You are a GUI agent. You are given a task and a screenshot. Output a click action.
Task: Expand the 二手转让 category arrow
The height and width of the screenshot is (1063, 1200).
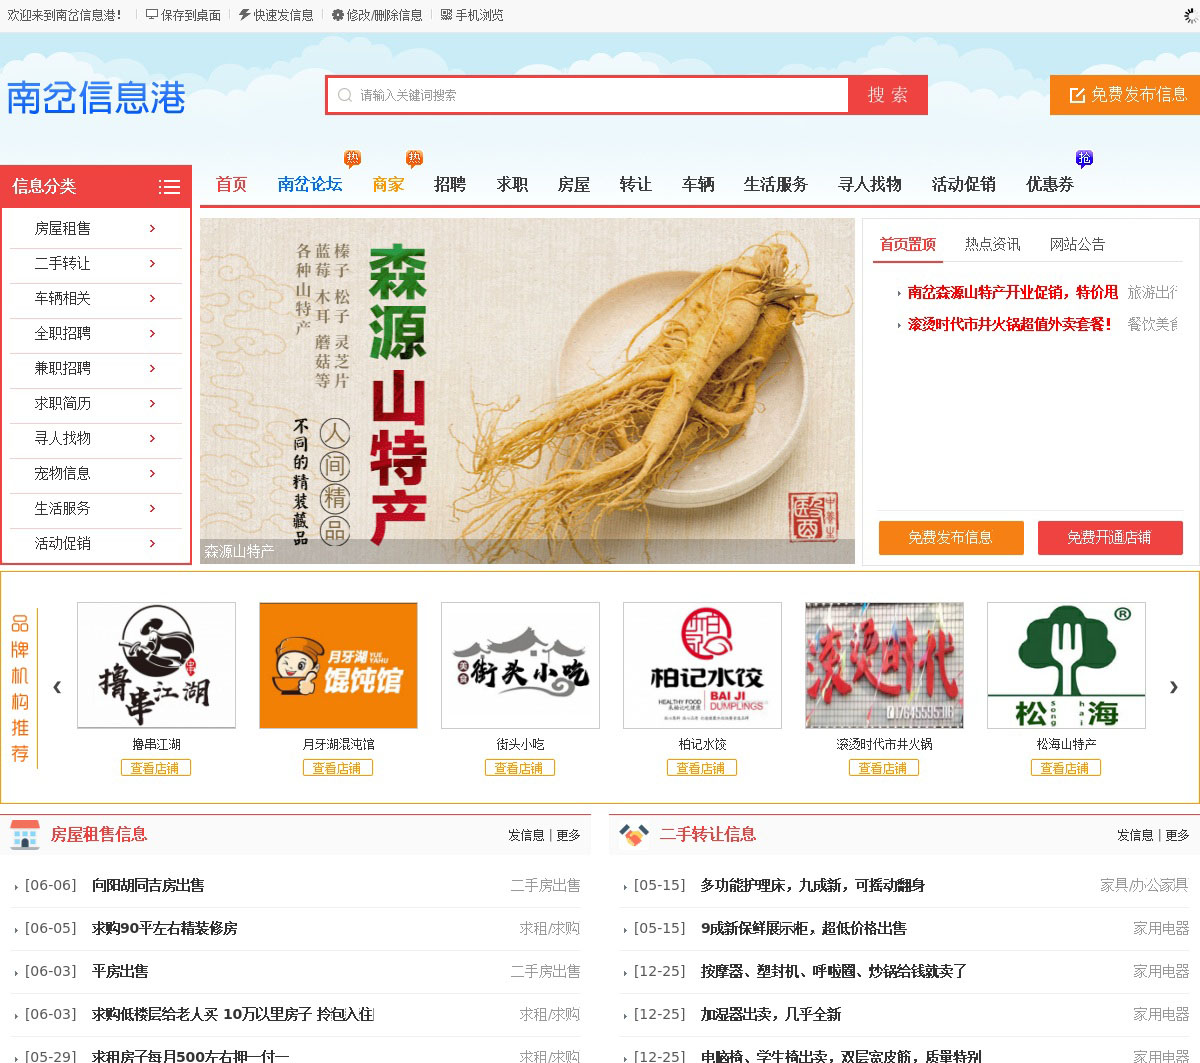[152, 264]
